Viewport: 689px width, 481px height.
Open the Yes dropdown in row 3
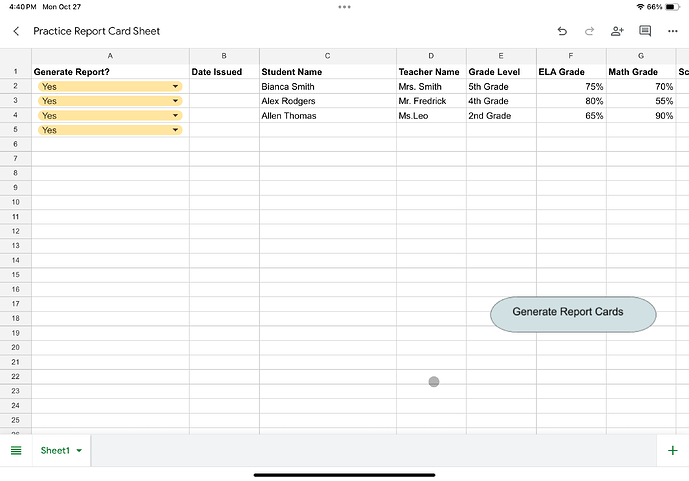(x=110, y=101)
